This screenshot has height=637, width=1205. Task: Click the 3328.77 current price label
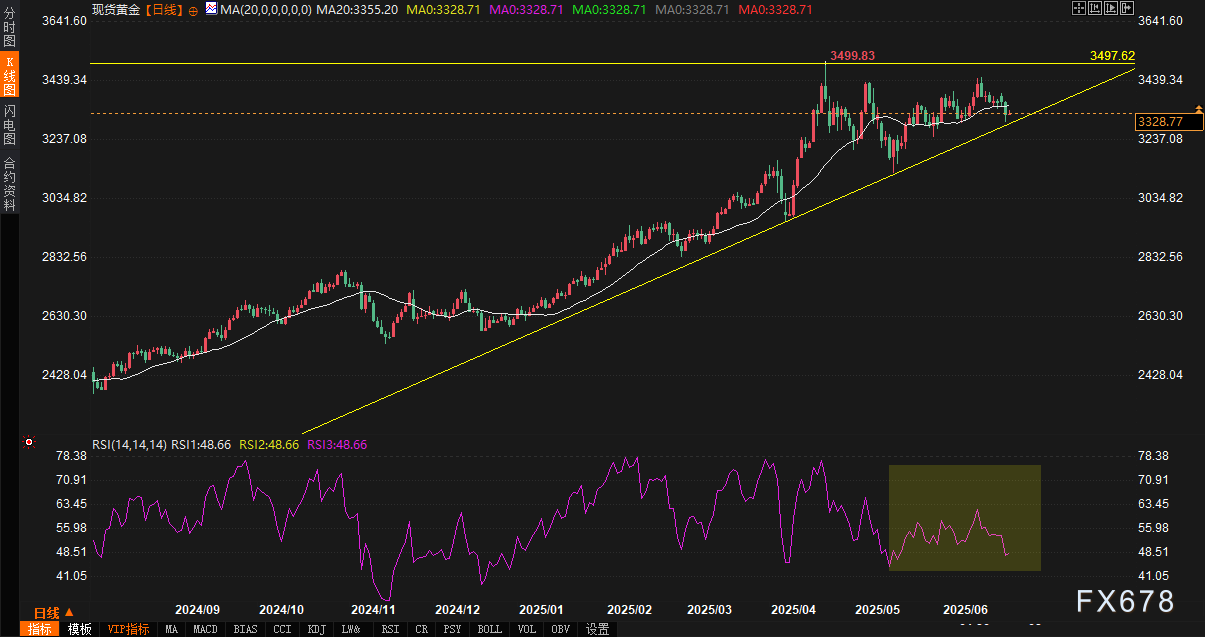1160,121
